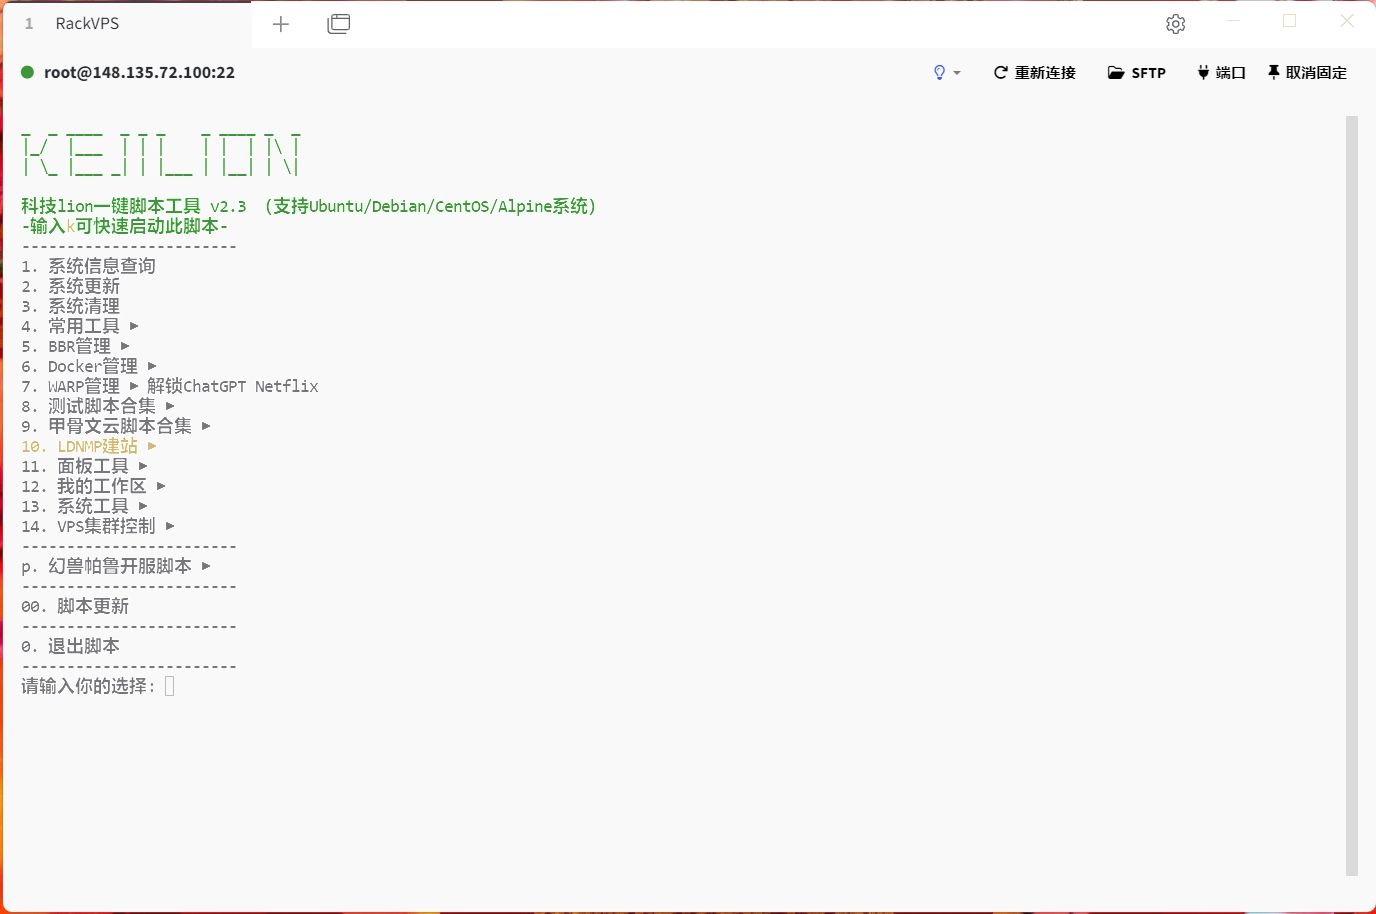
Task: Click menu line 1. 系统信息查询
Action: pos(88,266)
